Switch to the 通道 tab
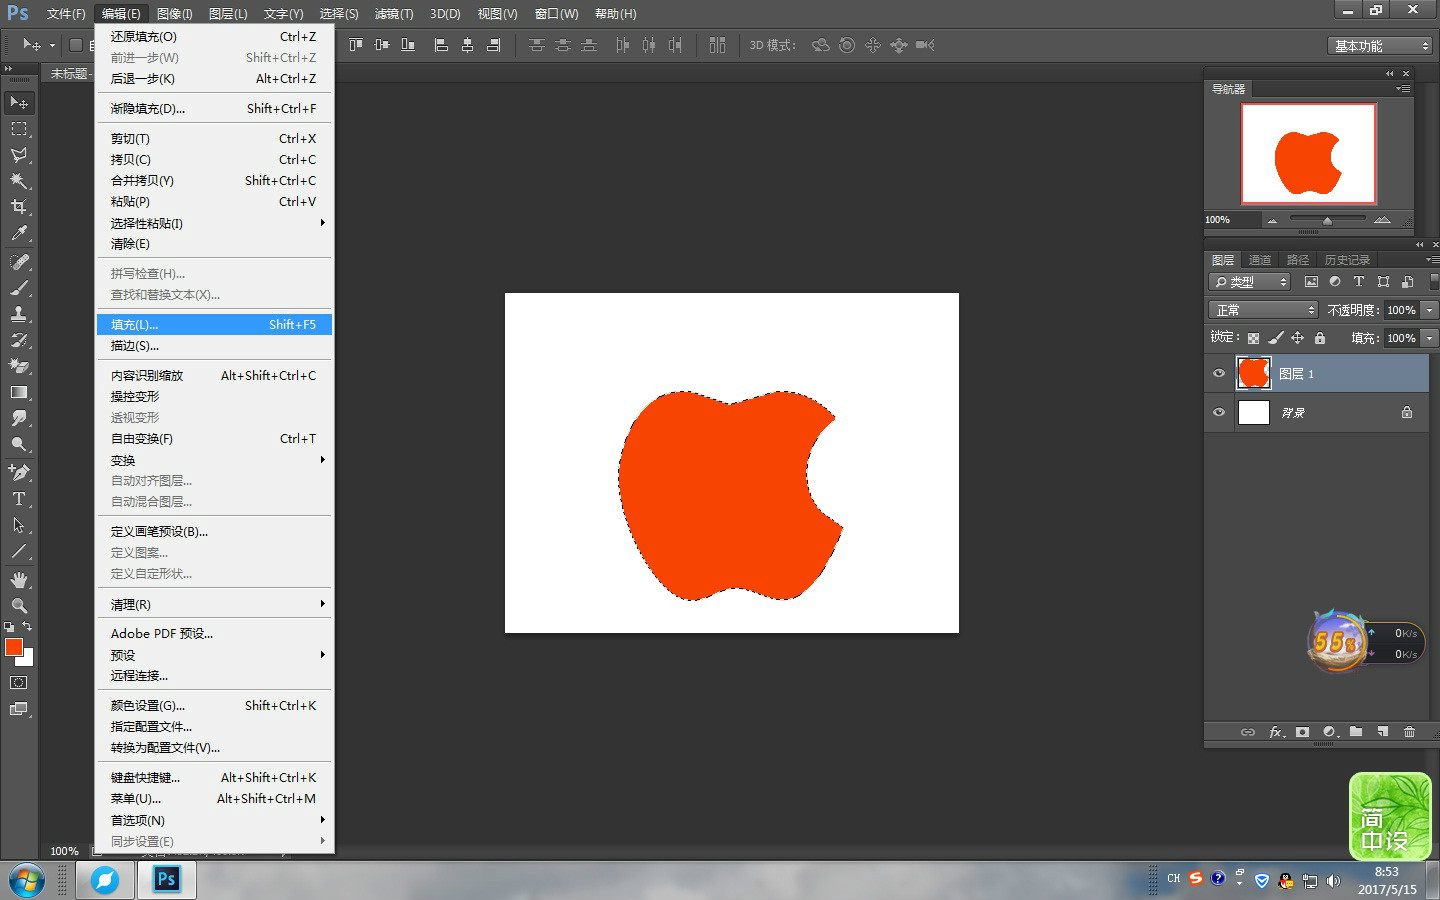 (x=1260, y=260)
